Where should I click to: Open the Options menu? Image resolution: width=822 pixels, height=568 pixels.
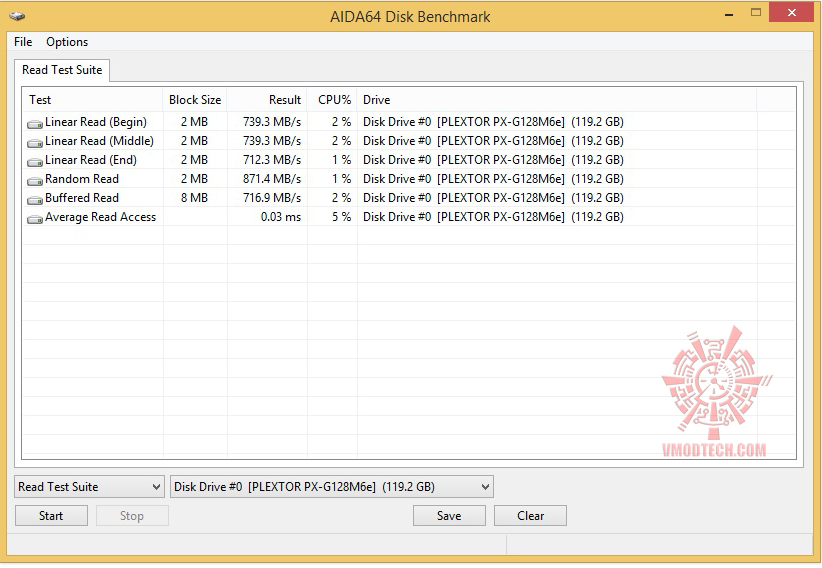pyautogui.click(x=67, y=42)
